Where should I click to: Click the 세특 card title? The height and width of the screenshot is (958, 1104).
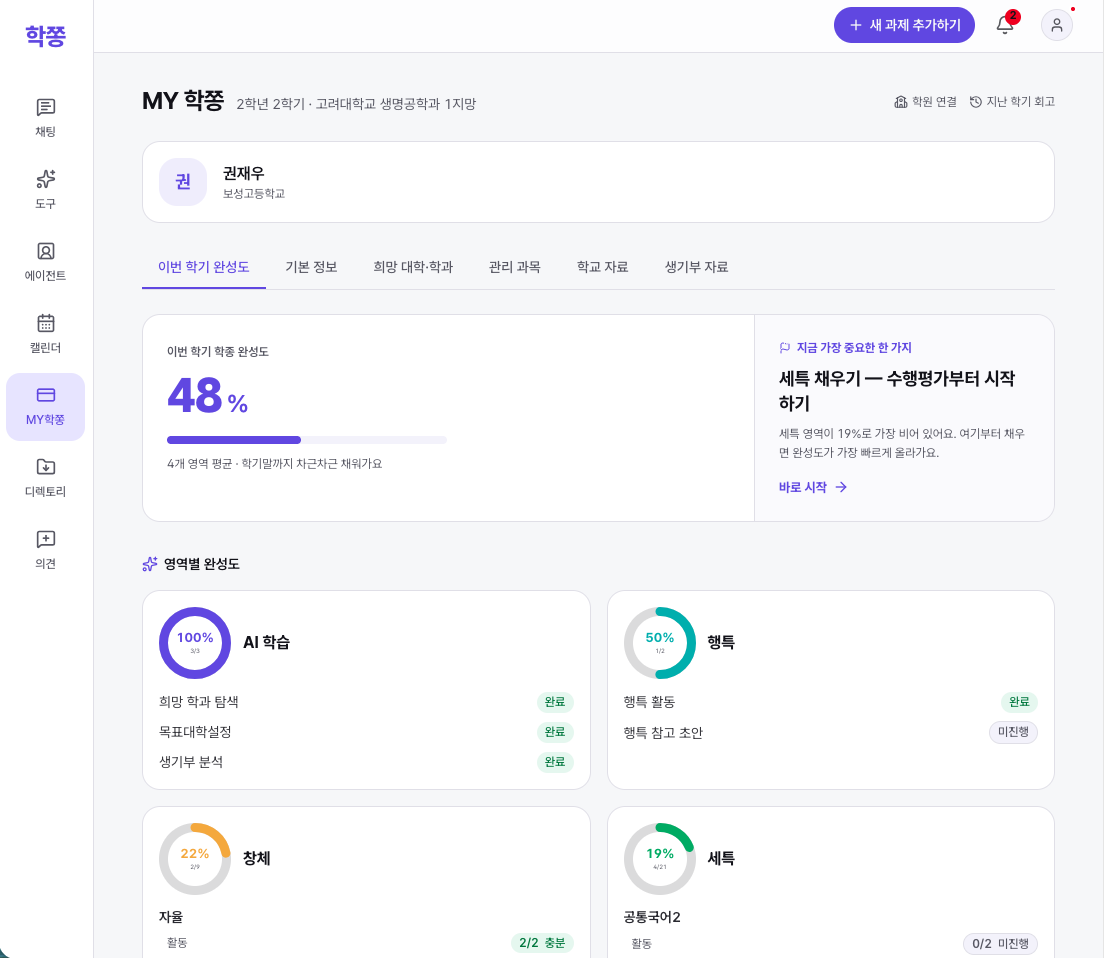click(x=721, y=859)
